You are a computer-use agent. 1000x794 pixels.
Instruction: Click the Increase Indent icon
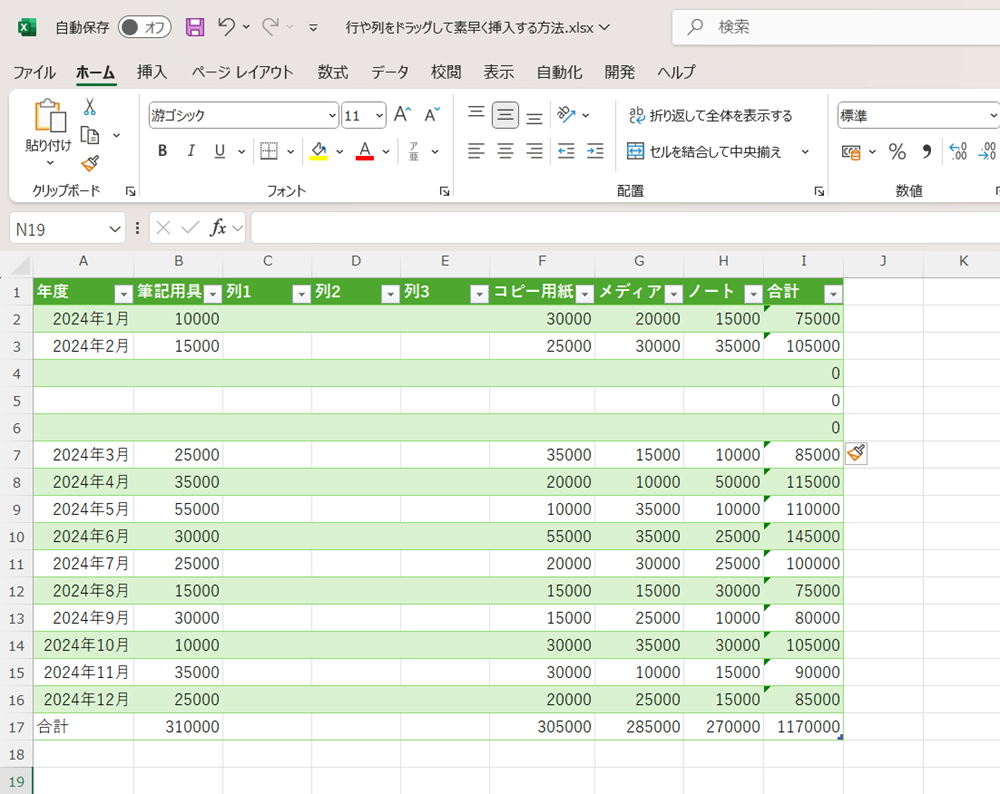point(595,151)
